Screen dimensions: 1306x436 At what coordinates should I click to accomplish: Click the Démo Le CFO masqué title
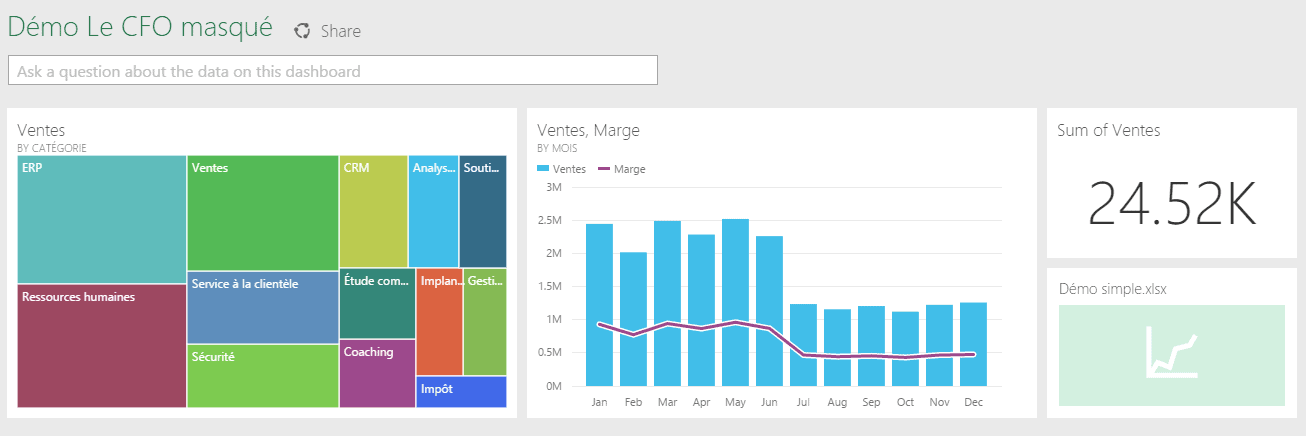coord(140,28)
